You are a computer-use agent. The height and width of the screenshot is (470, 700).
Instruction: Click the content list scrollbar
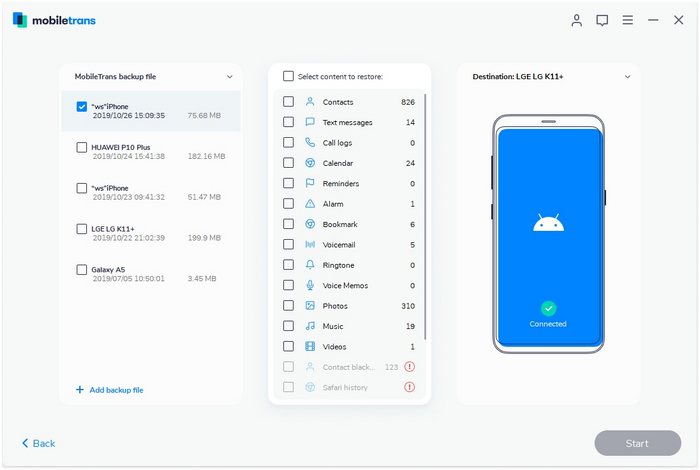coord(425,216)
